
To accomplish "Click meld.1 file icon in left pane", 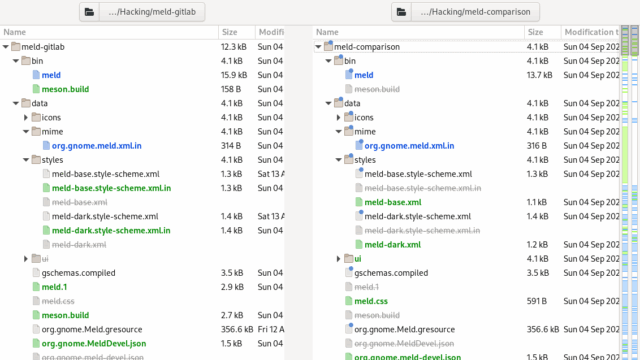I will tap(36, 287).
